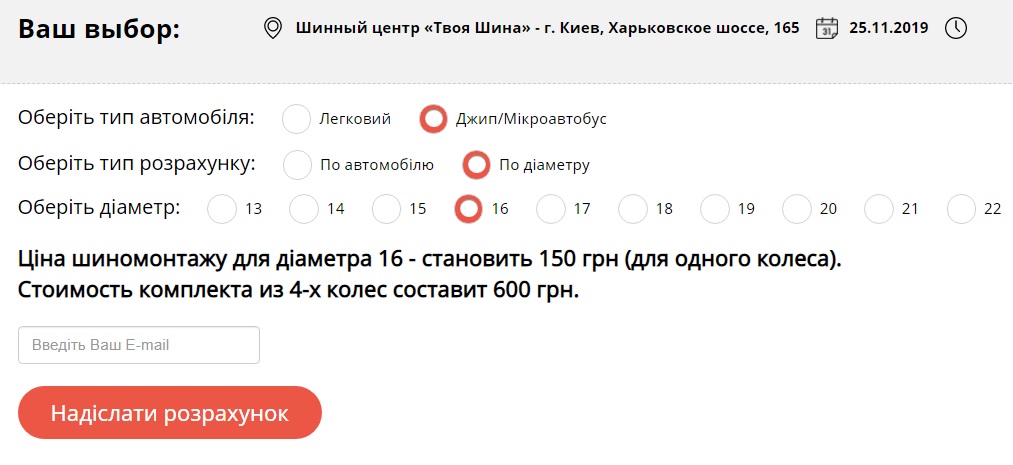Choose diameter 22 radio button

pos(961,209)
